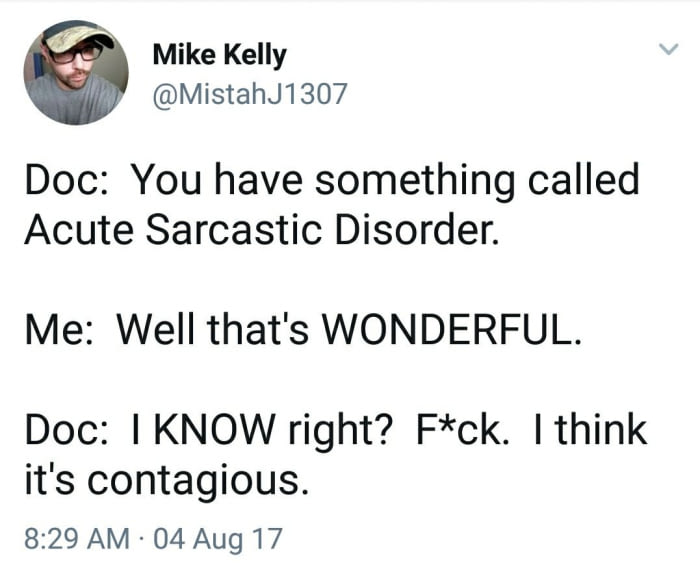Open Mike Kelly's profile picture

point(76,72)
